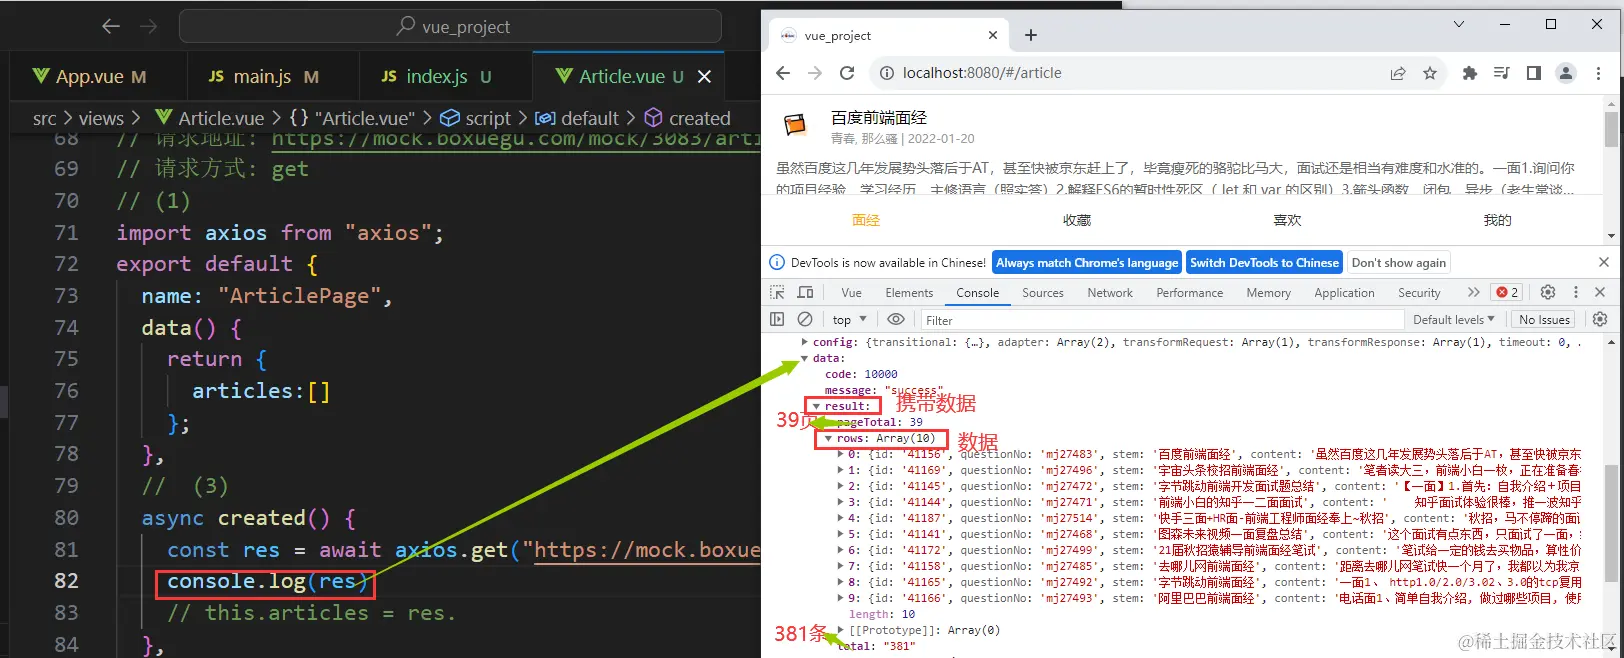Open the vue_project search box in VS Code
This screenshot has height=658, width=1624.
coord(450,26)
